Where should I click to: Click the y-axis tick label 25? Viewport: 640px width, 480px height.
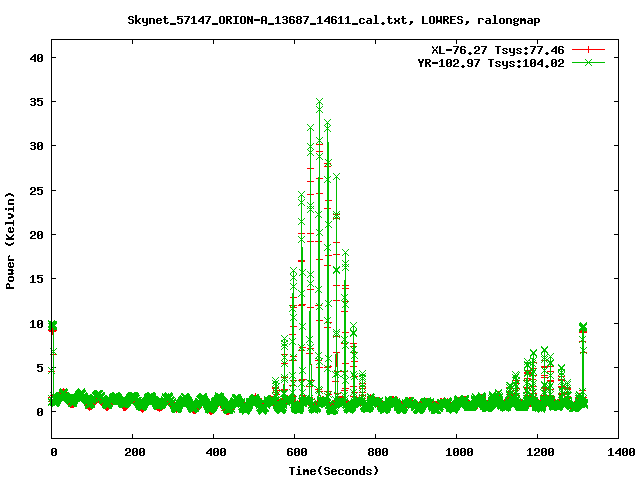coord(36,191)
